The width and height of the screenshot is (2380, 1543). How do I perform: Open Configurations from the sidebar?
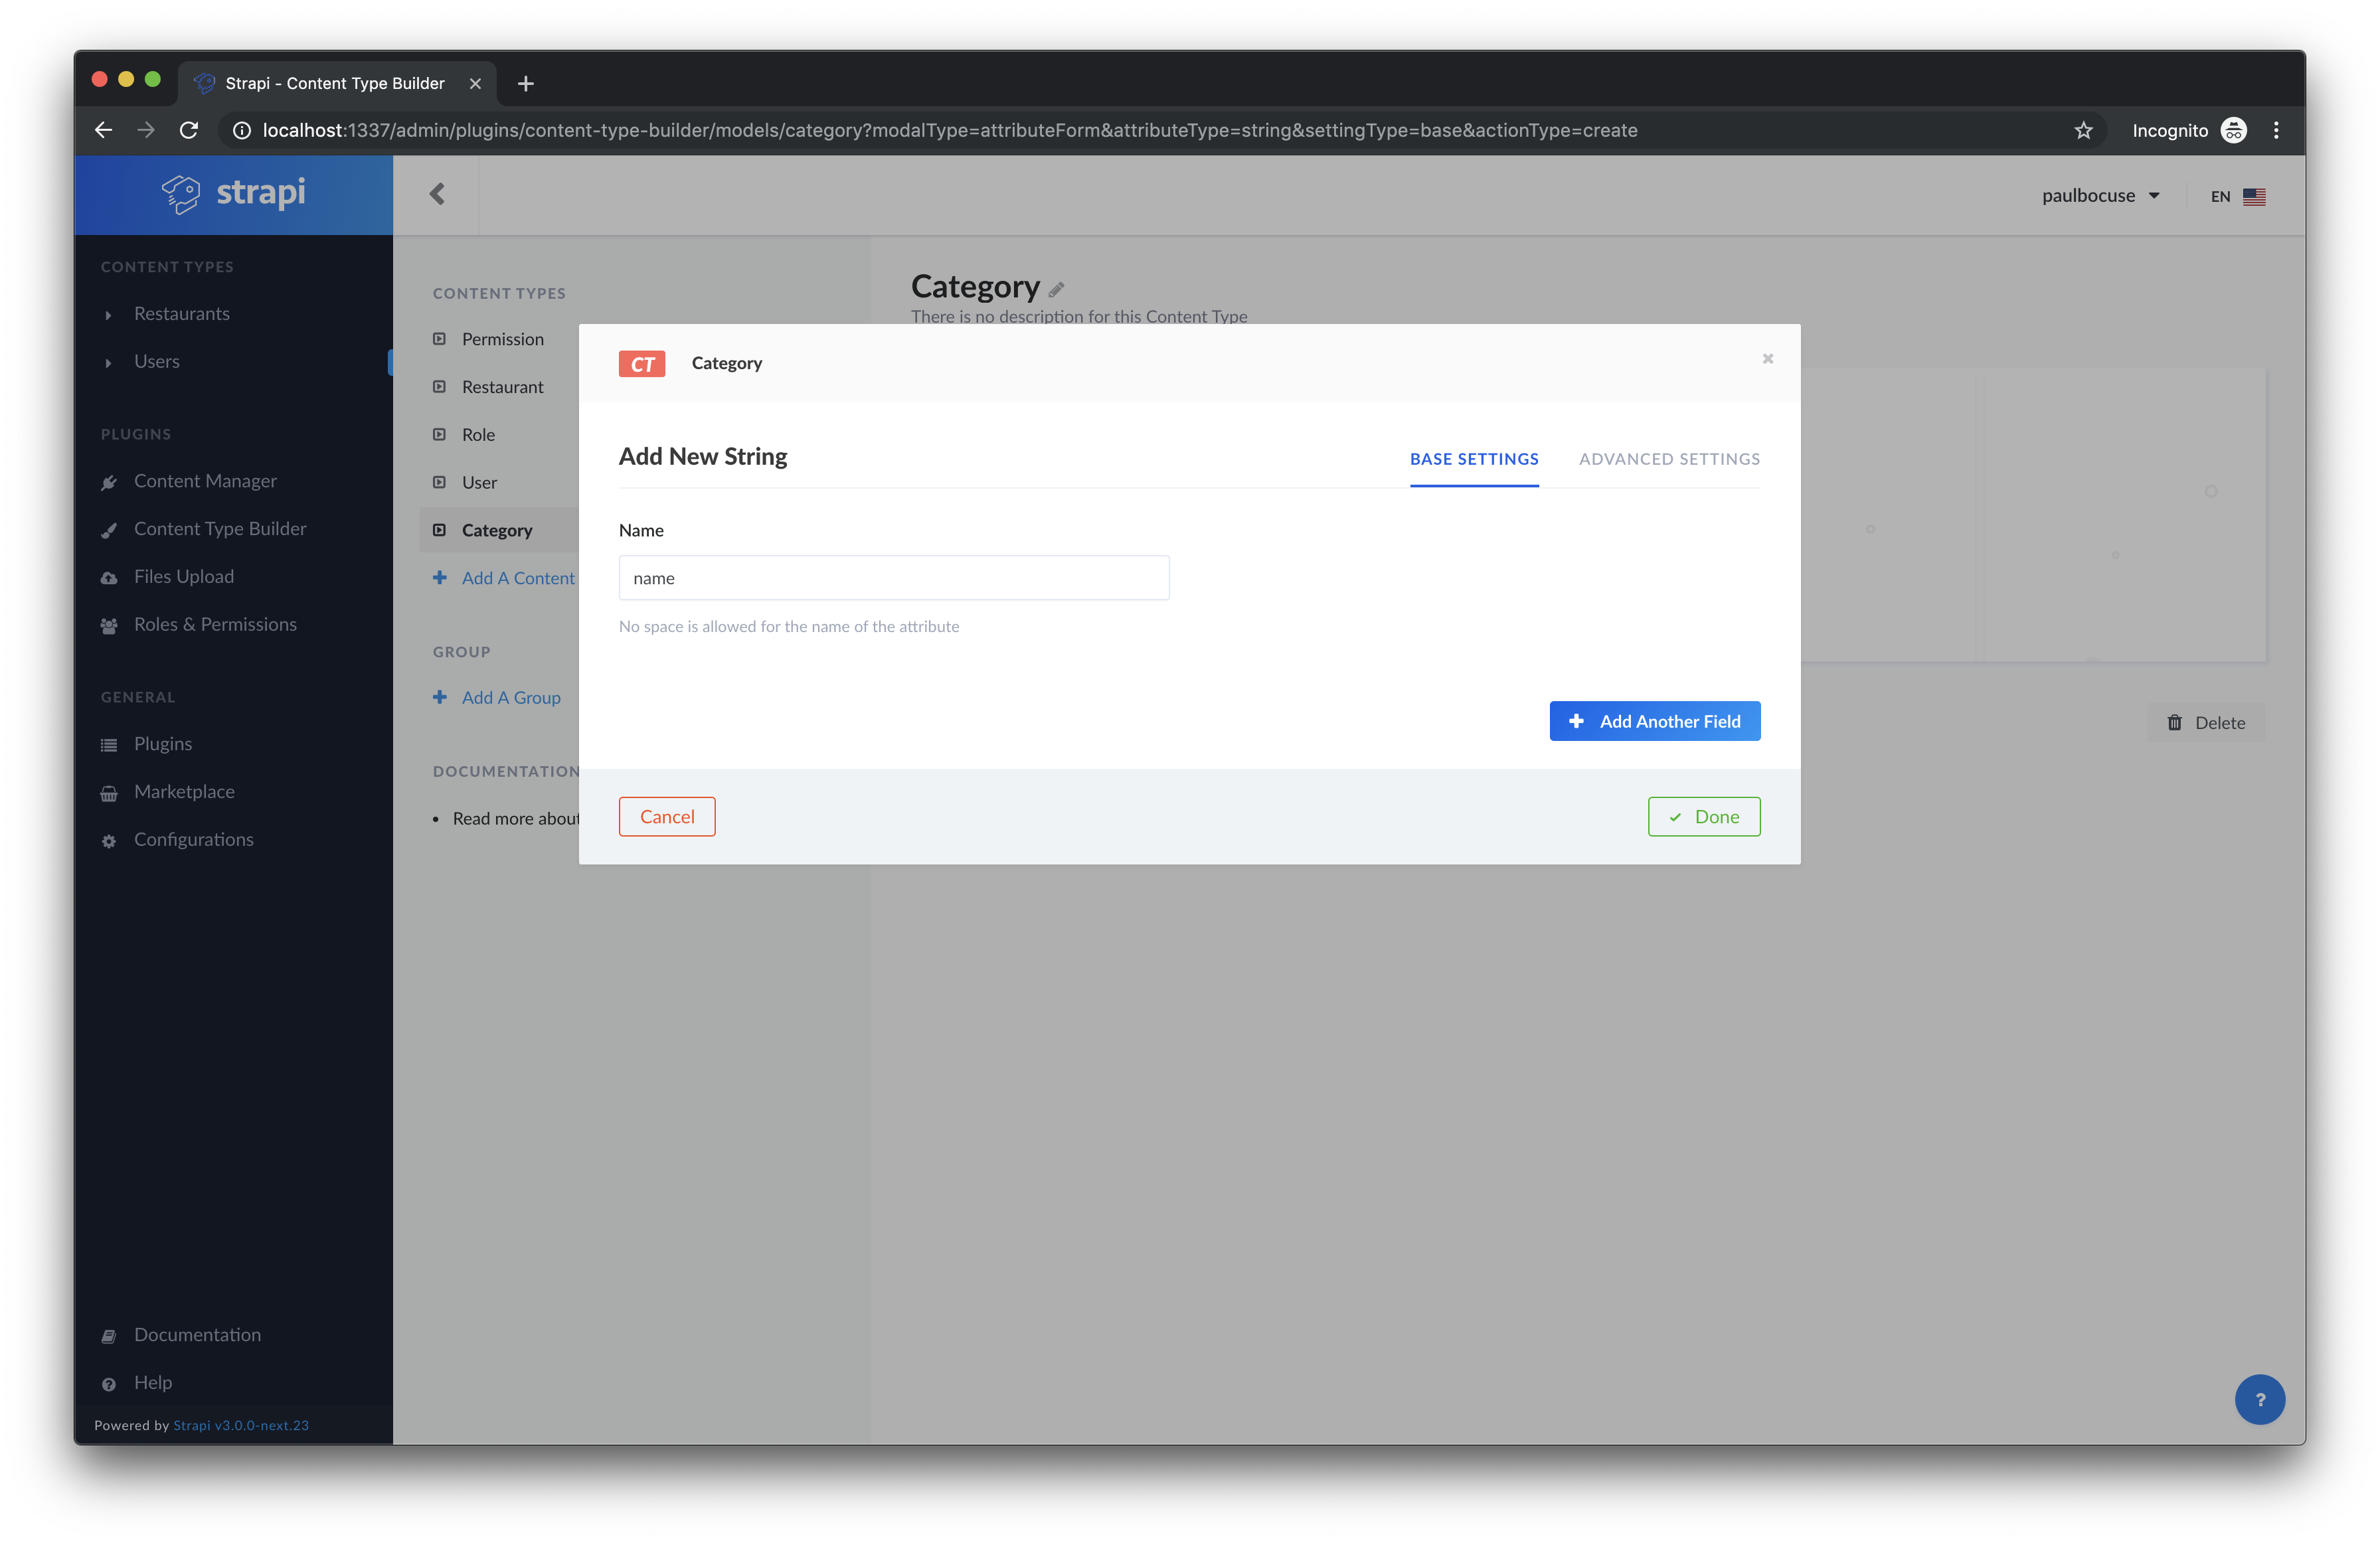[193, 839]
